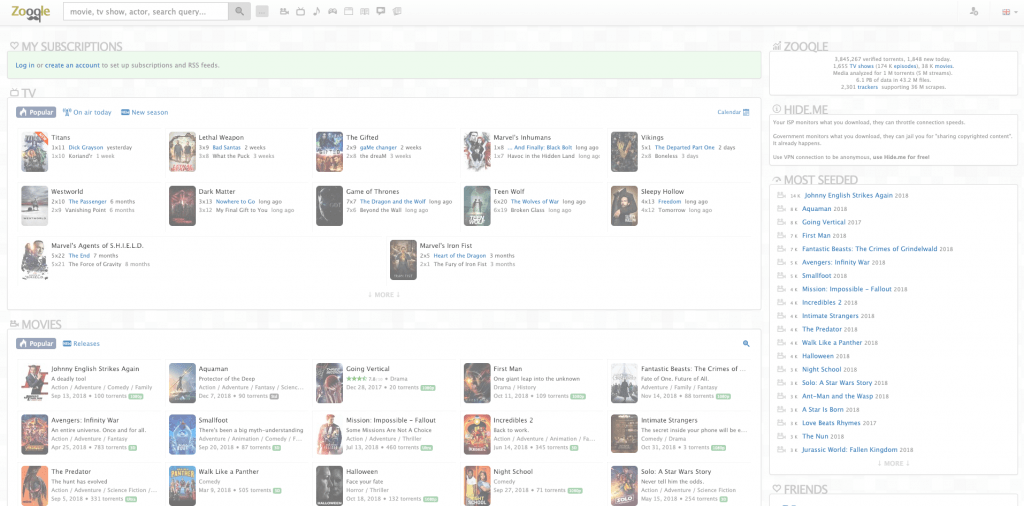Open the Applications window icon in header
Viewport: 1024px width, 506px height.
tap(348, 11)
